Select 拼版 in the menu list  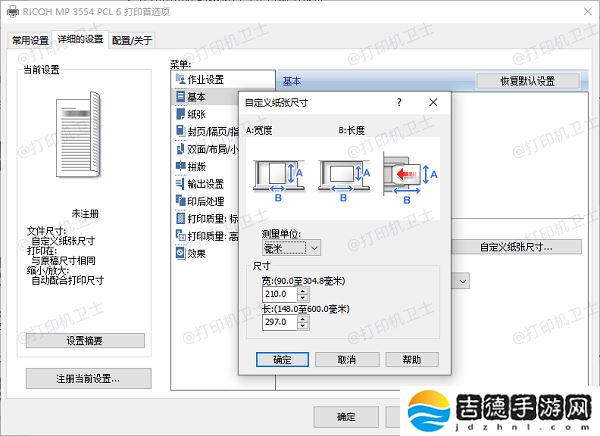click(x=197, y=167)
